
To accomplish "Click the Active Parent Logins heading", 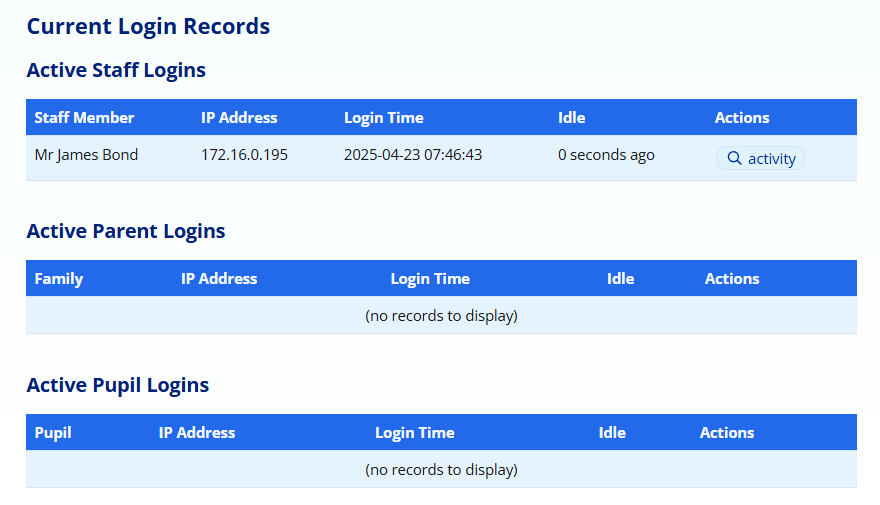I will 126,231.
